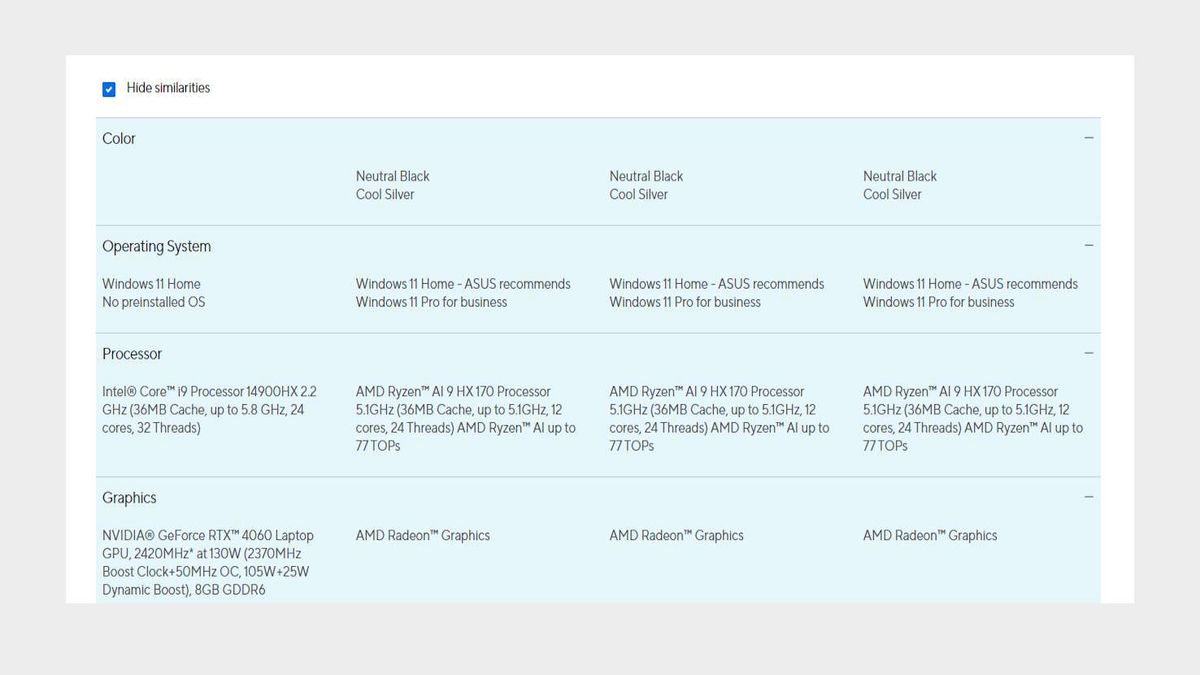
Task: Click the Operating System heading
Action: pyautogui.click(x=157, y=247)
